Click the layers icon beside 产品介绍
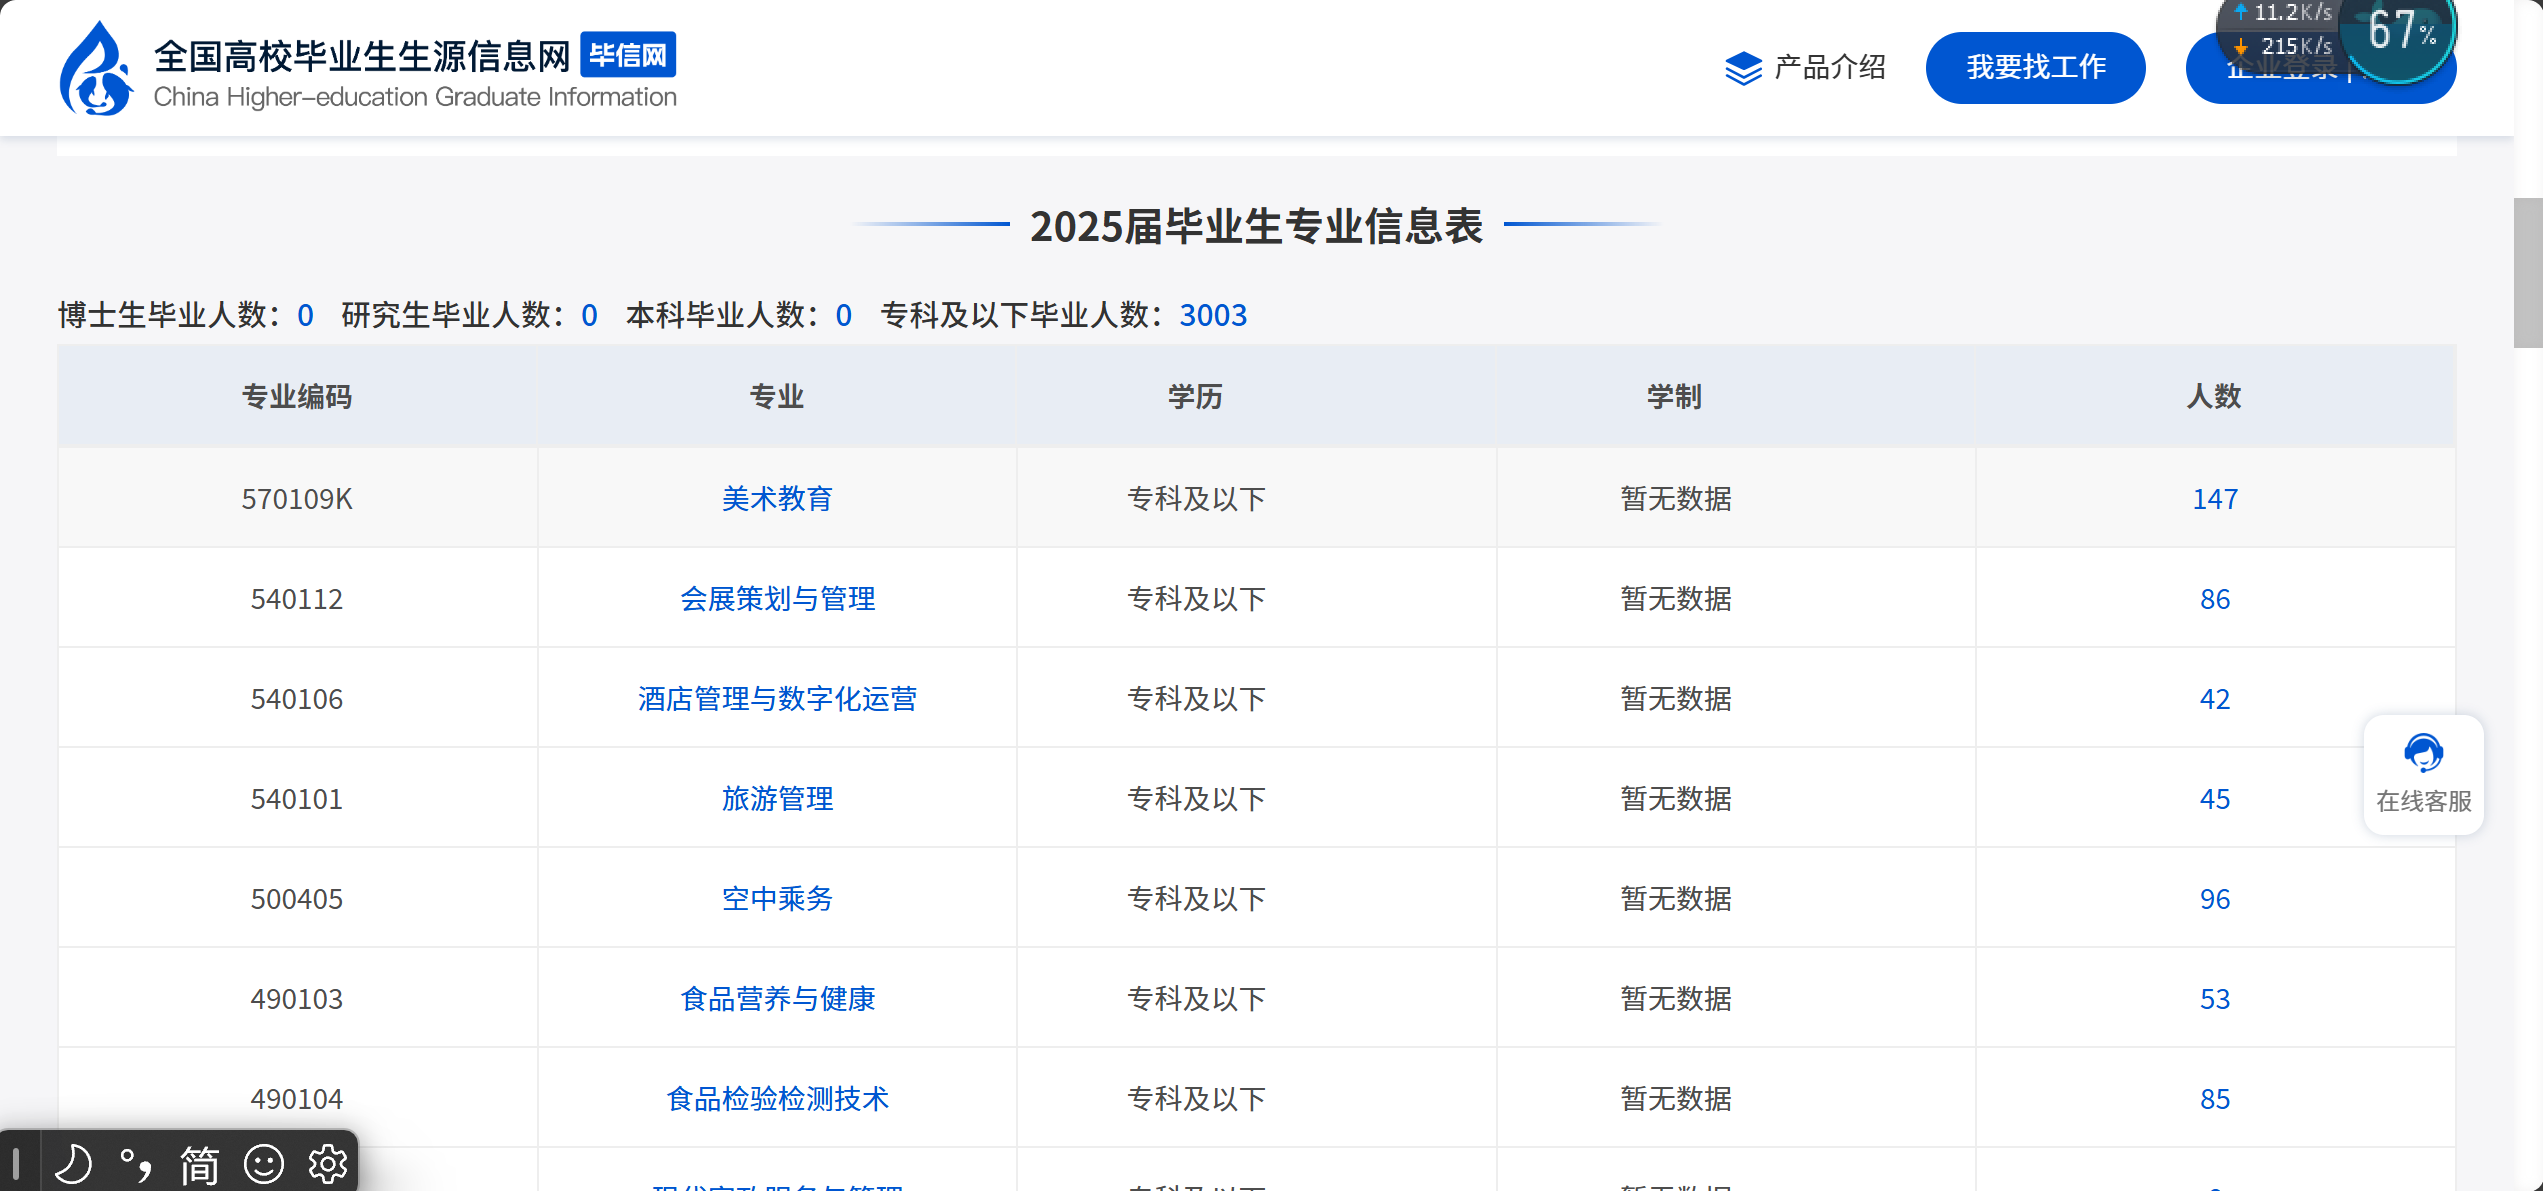 1743,68
